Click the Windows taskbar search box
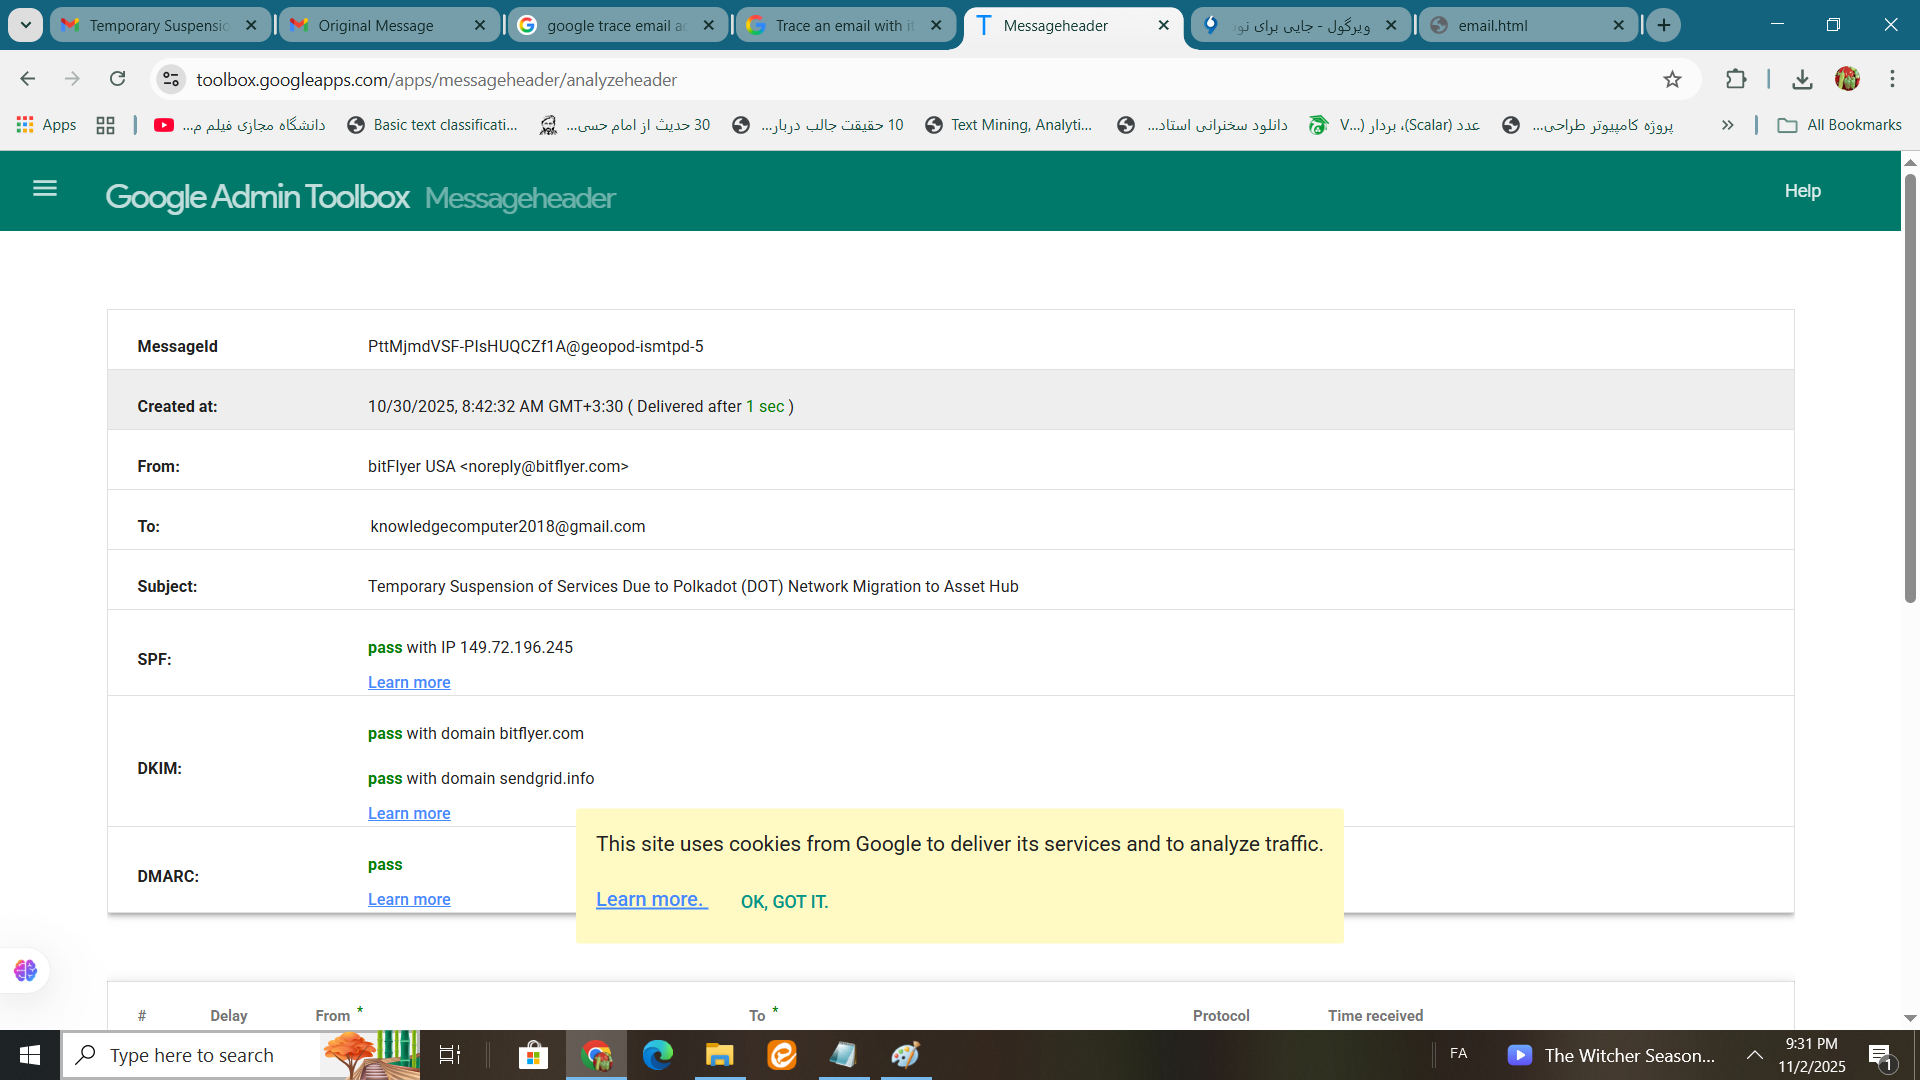The image size is (1920, 1080). 192,1055
